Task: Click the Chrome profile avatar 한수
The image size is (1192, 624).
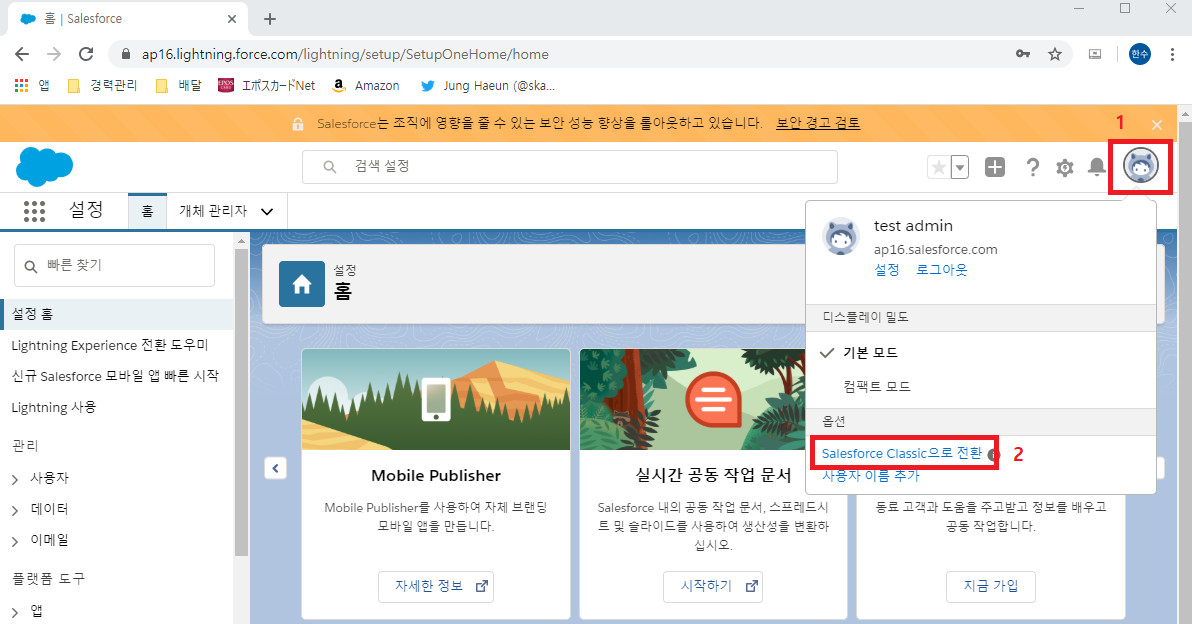Action: tap(1140, 54)
